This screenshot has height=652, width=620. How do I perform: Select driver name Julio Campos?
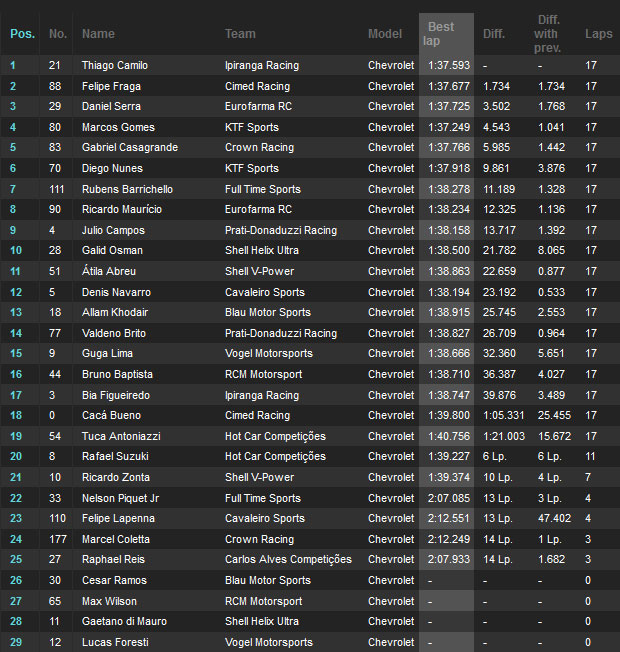tap(113, 230)
